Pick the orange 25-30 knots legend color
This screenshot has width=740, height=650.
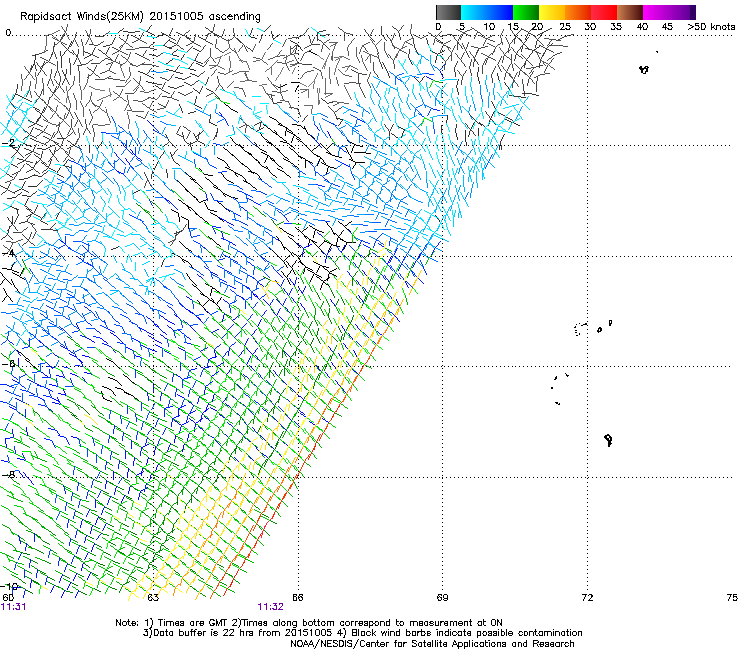pyautogui.click(x=578, y=12)
